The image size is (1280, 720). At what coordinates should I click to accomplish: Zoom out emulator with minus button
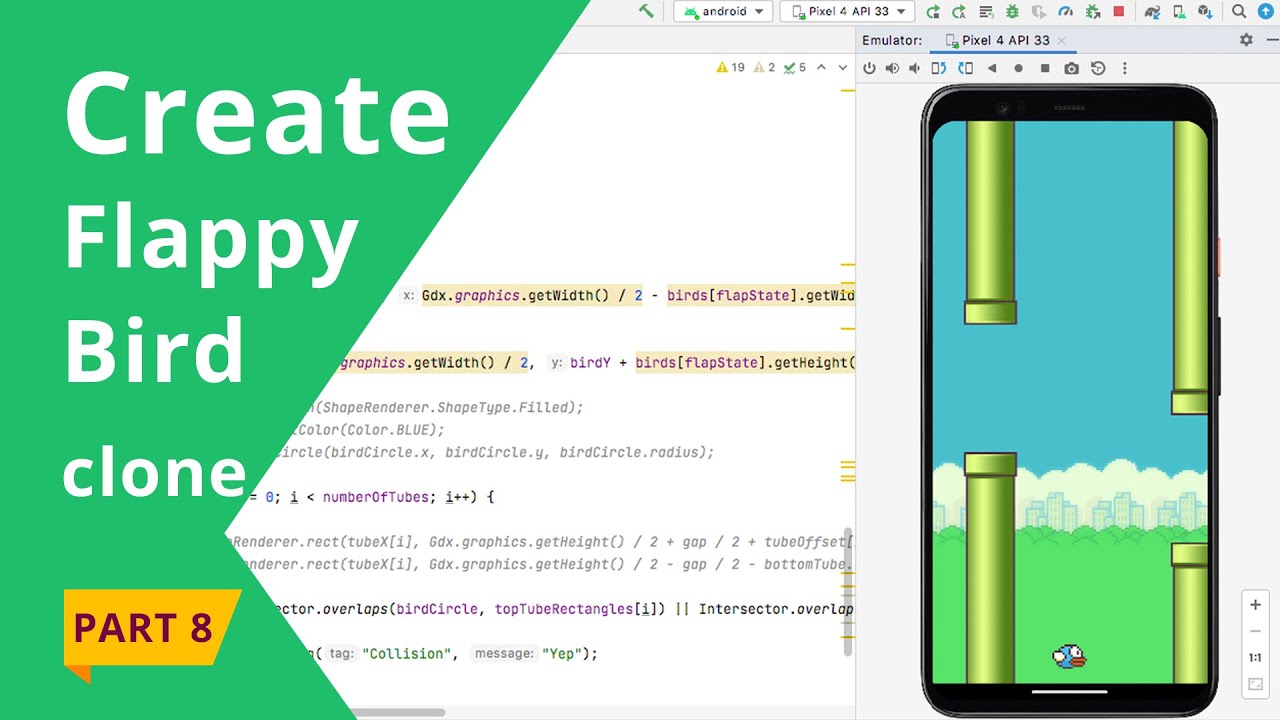[x=1255, y=632]
